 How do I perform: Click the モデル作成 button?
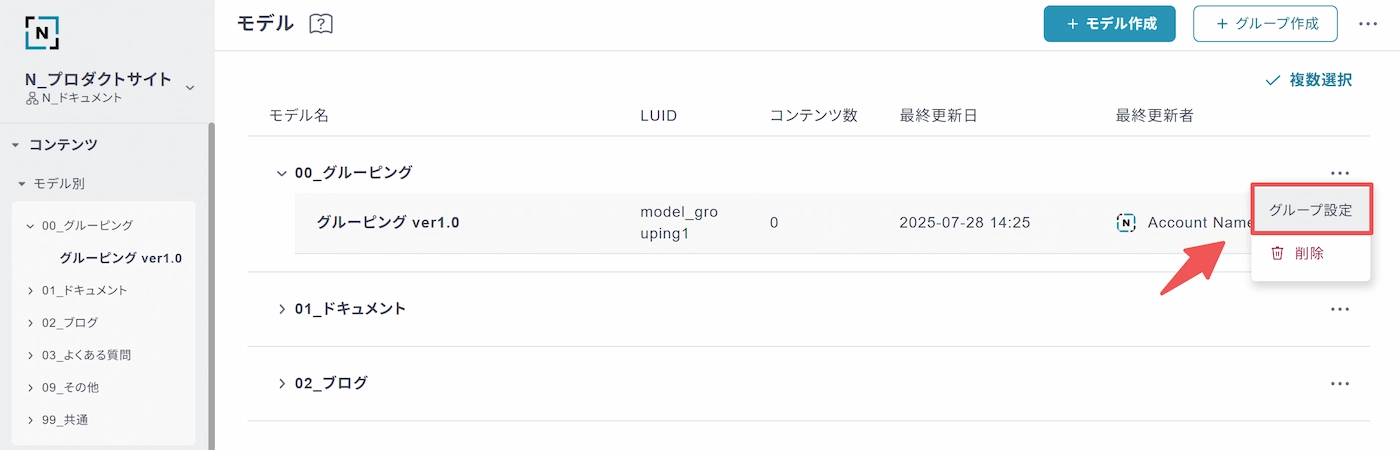click(x=1110, y=24)
